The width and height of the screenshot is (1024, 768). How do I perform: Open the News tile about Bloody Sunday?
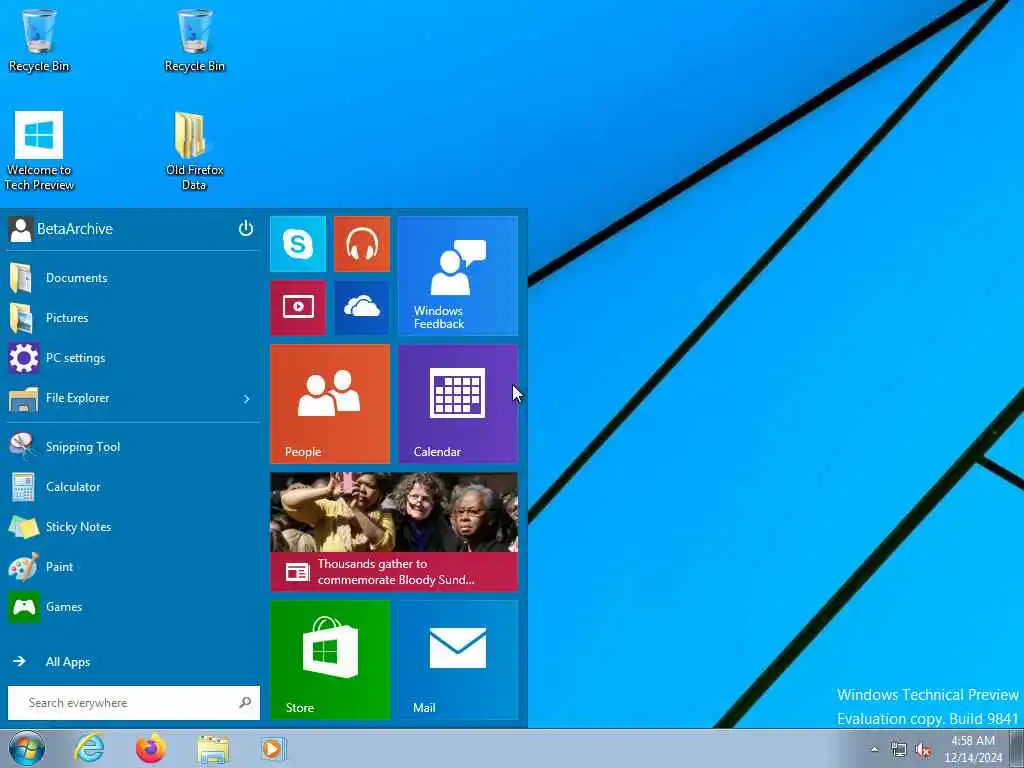(394, 532)
